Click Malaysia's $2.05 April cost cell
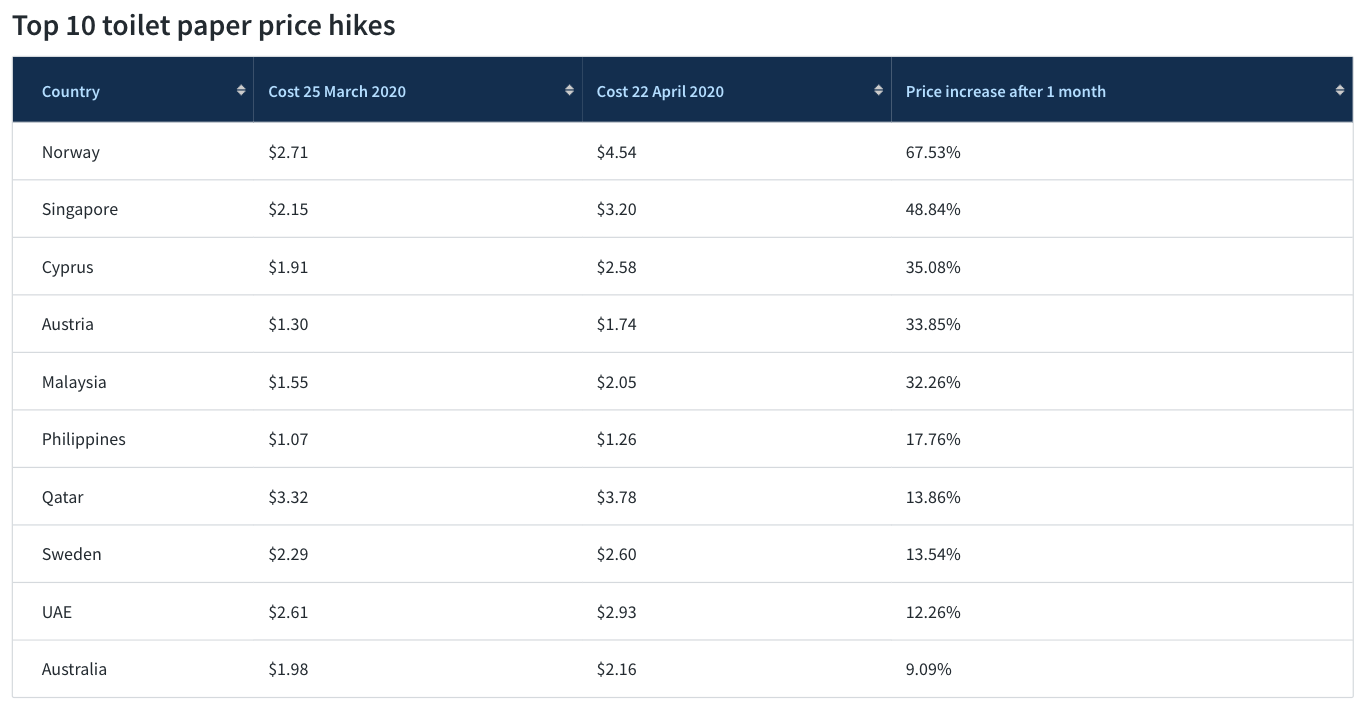1367x708 pixels. (616, 382)
